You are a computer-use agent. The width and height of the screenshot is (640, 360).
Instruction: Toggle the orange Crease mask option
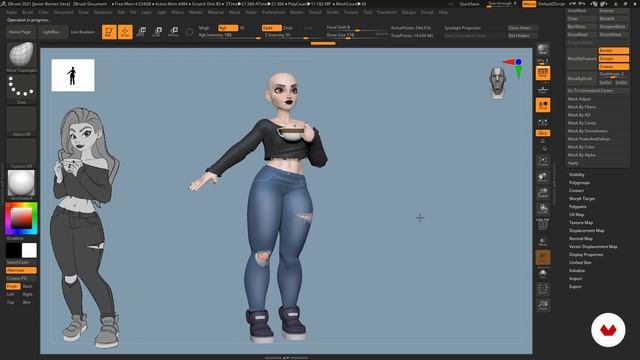613,67
